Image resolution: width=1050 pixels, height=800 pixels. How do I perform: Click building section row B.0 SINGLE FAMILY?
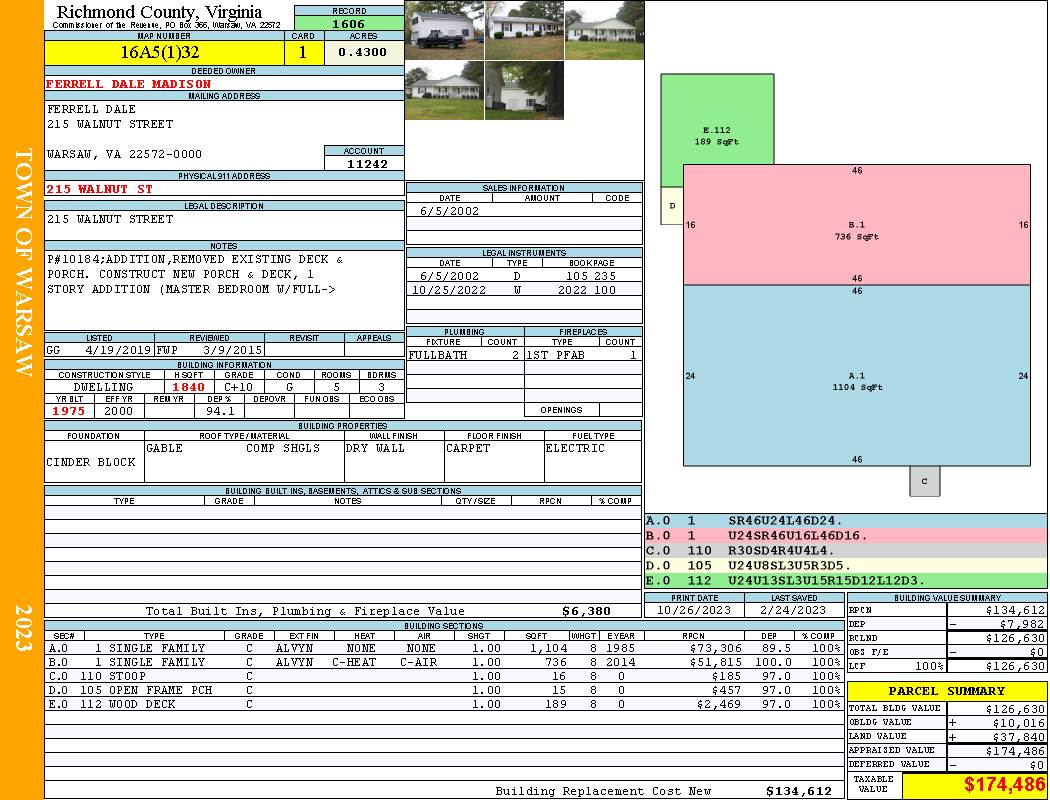point(445,662)
